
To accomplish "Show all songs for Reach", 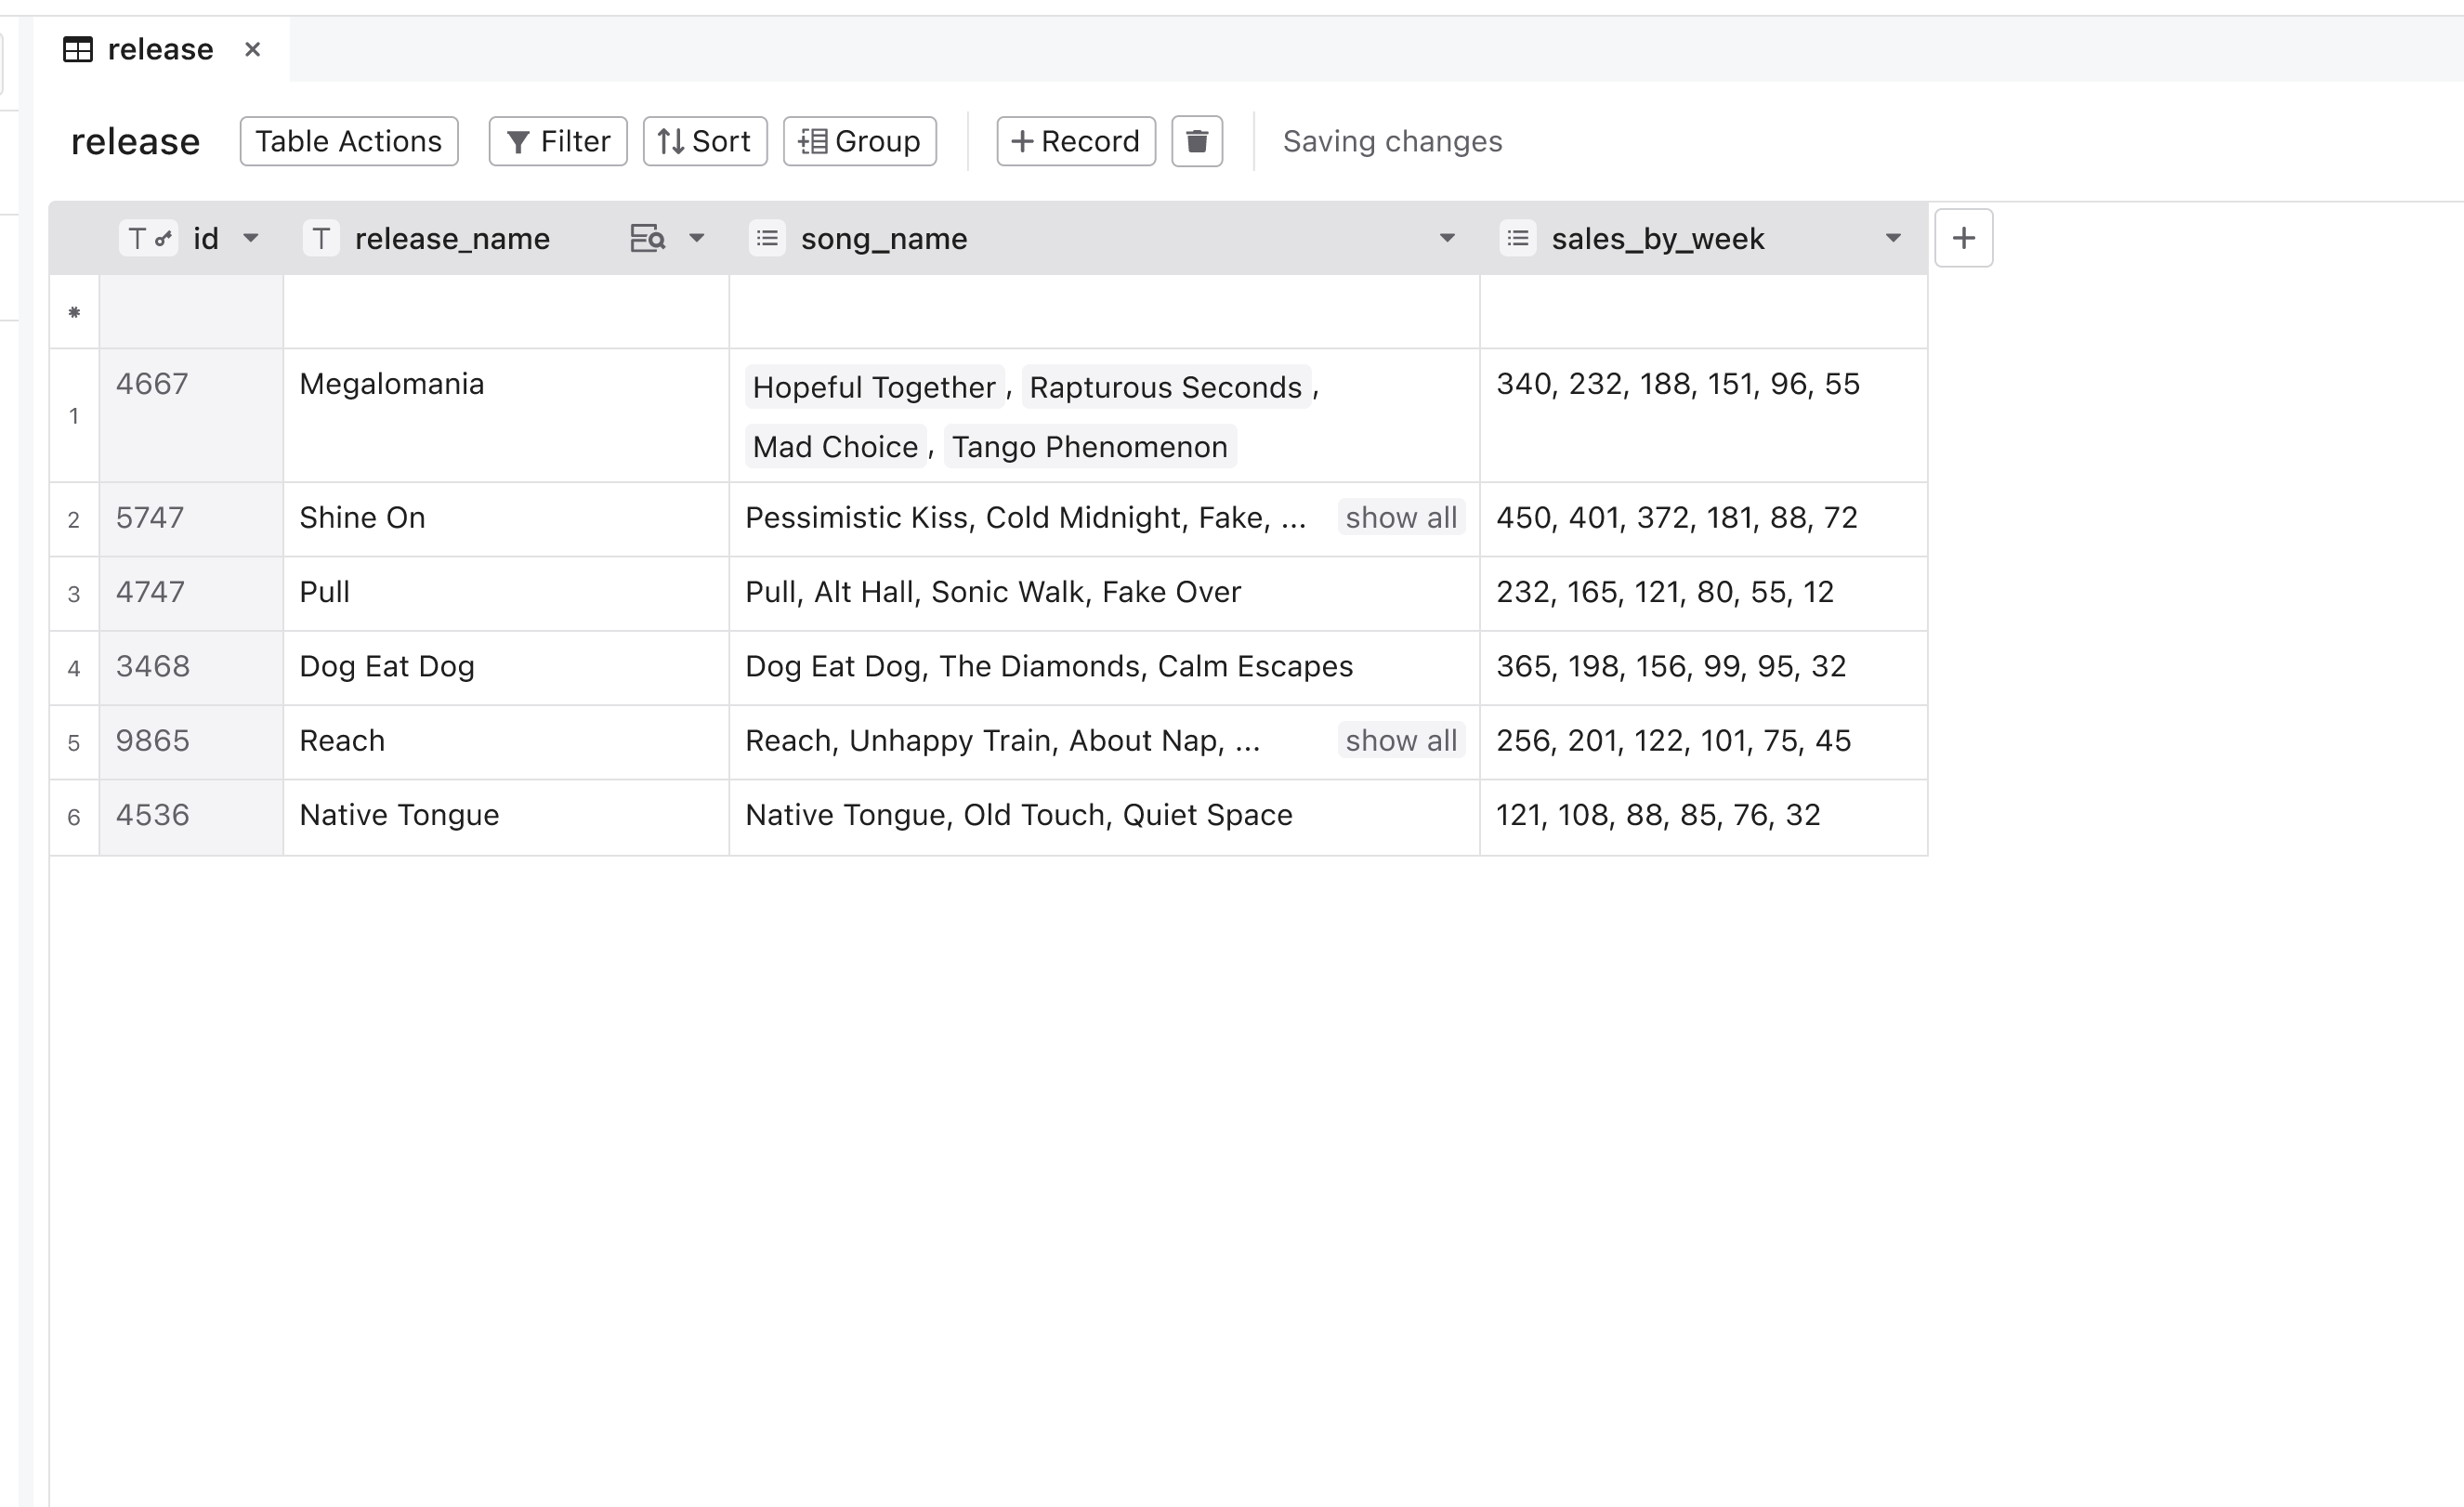I will (x=1401, y=740).
